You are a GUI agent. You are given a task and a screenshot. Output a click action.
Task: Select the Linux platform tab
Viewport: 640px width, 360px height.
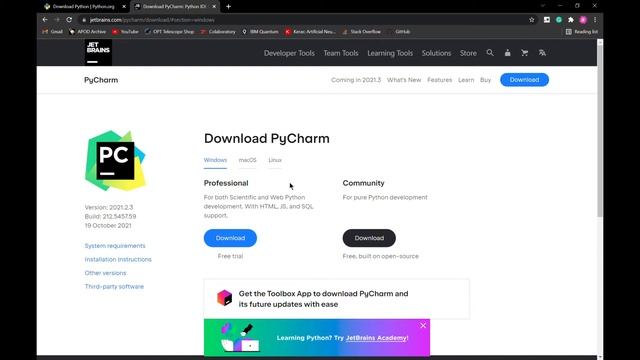pyautogui.click(x=275, y=160)
